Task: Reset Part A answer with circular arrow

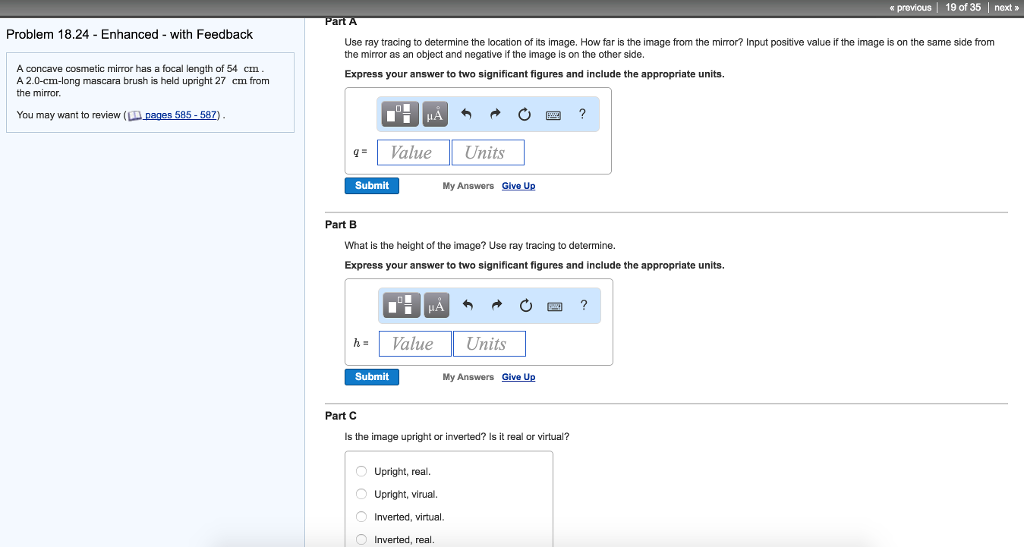Action: point(524,115)
